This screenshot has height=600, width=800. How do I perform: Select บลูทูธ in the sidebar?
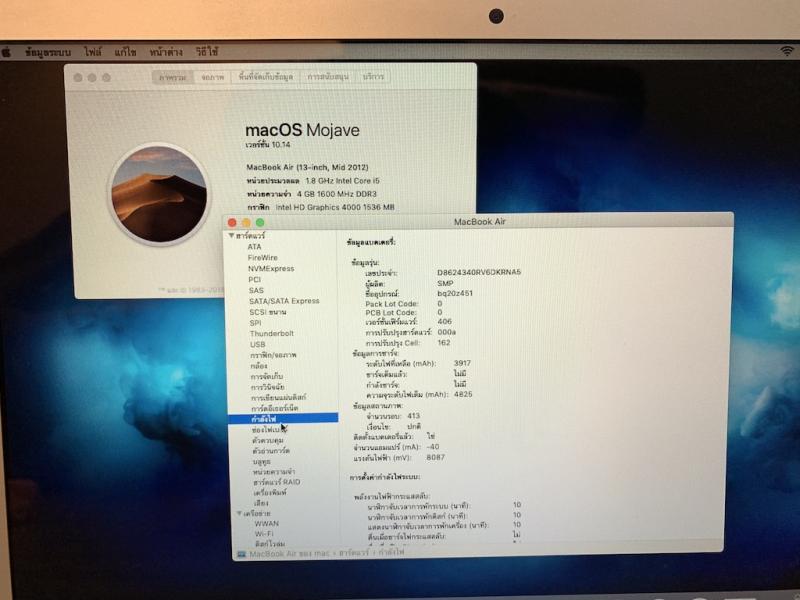click(x=262, y=462)
